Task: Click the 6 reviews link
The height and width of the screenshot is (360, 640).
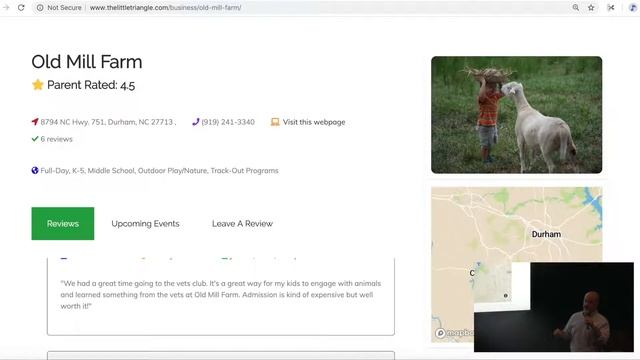Action: [x=56, y=139]
